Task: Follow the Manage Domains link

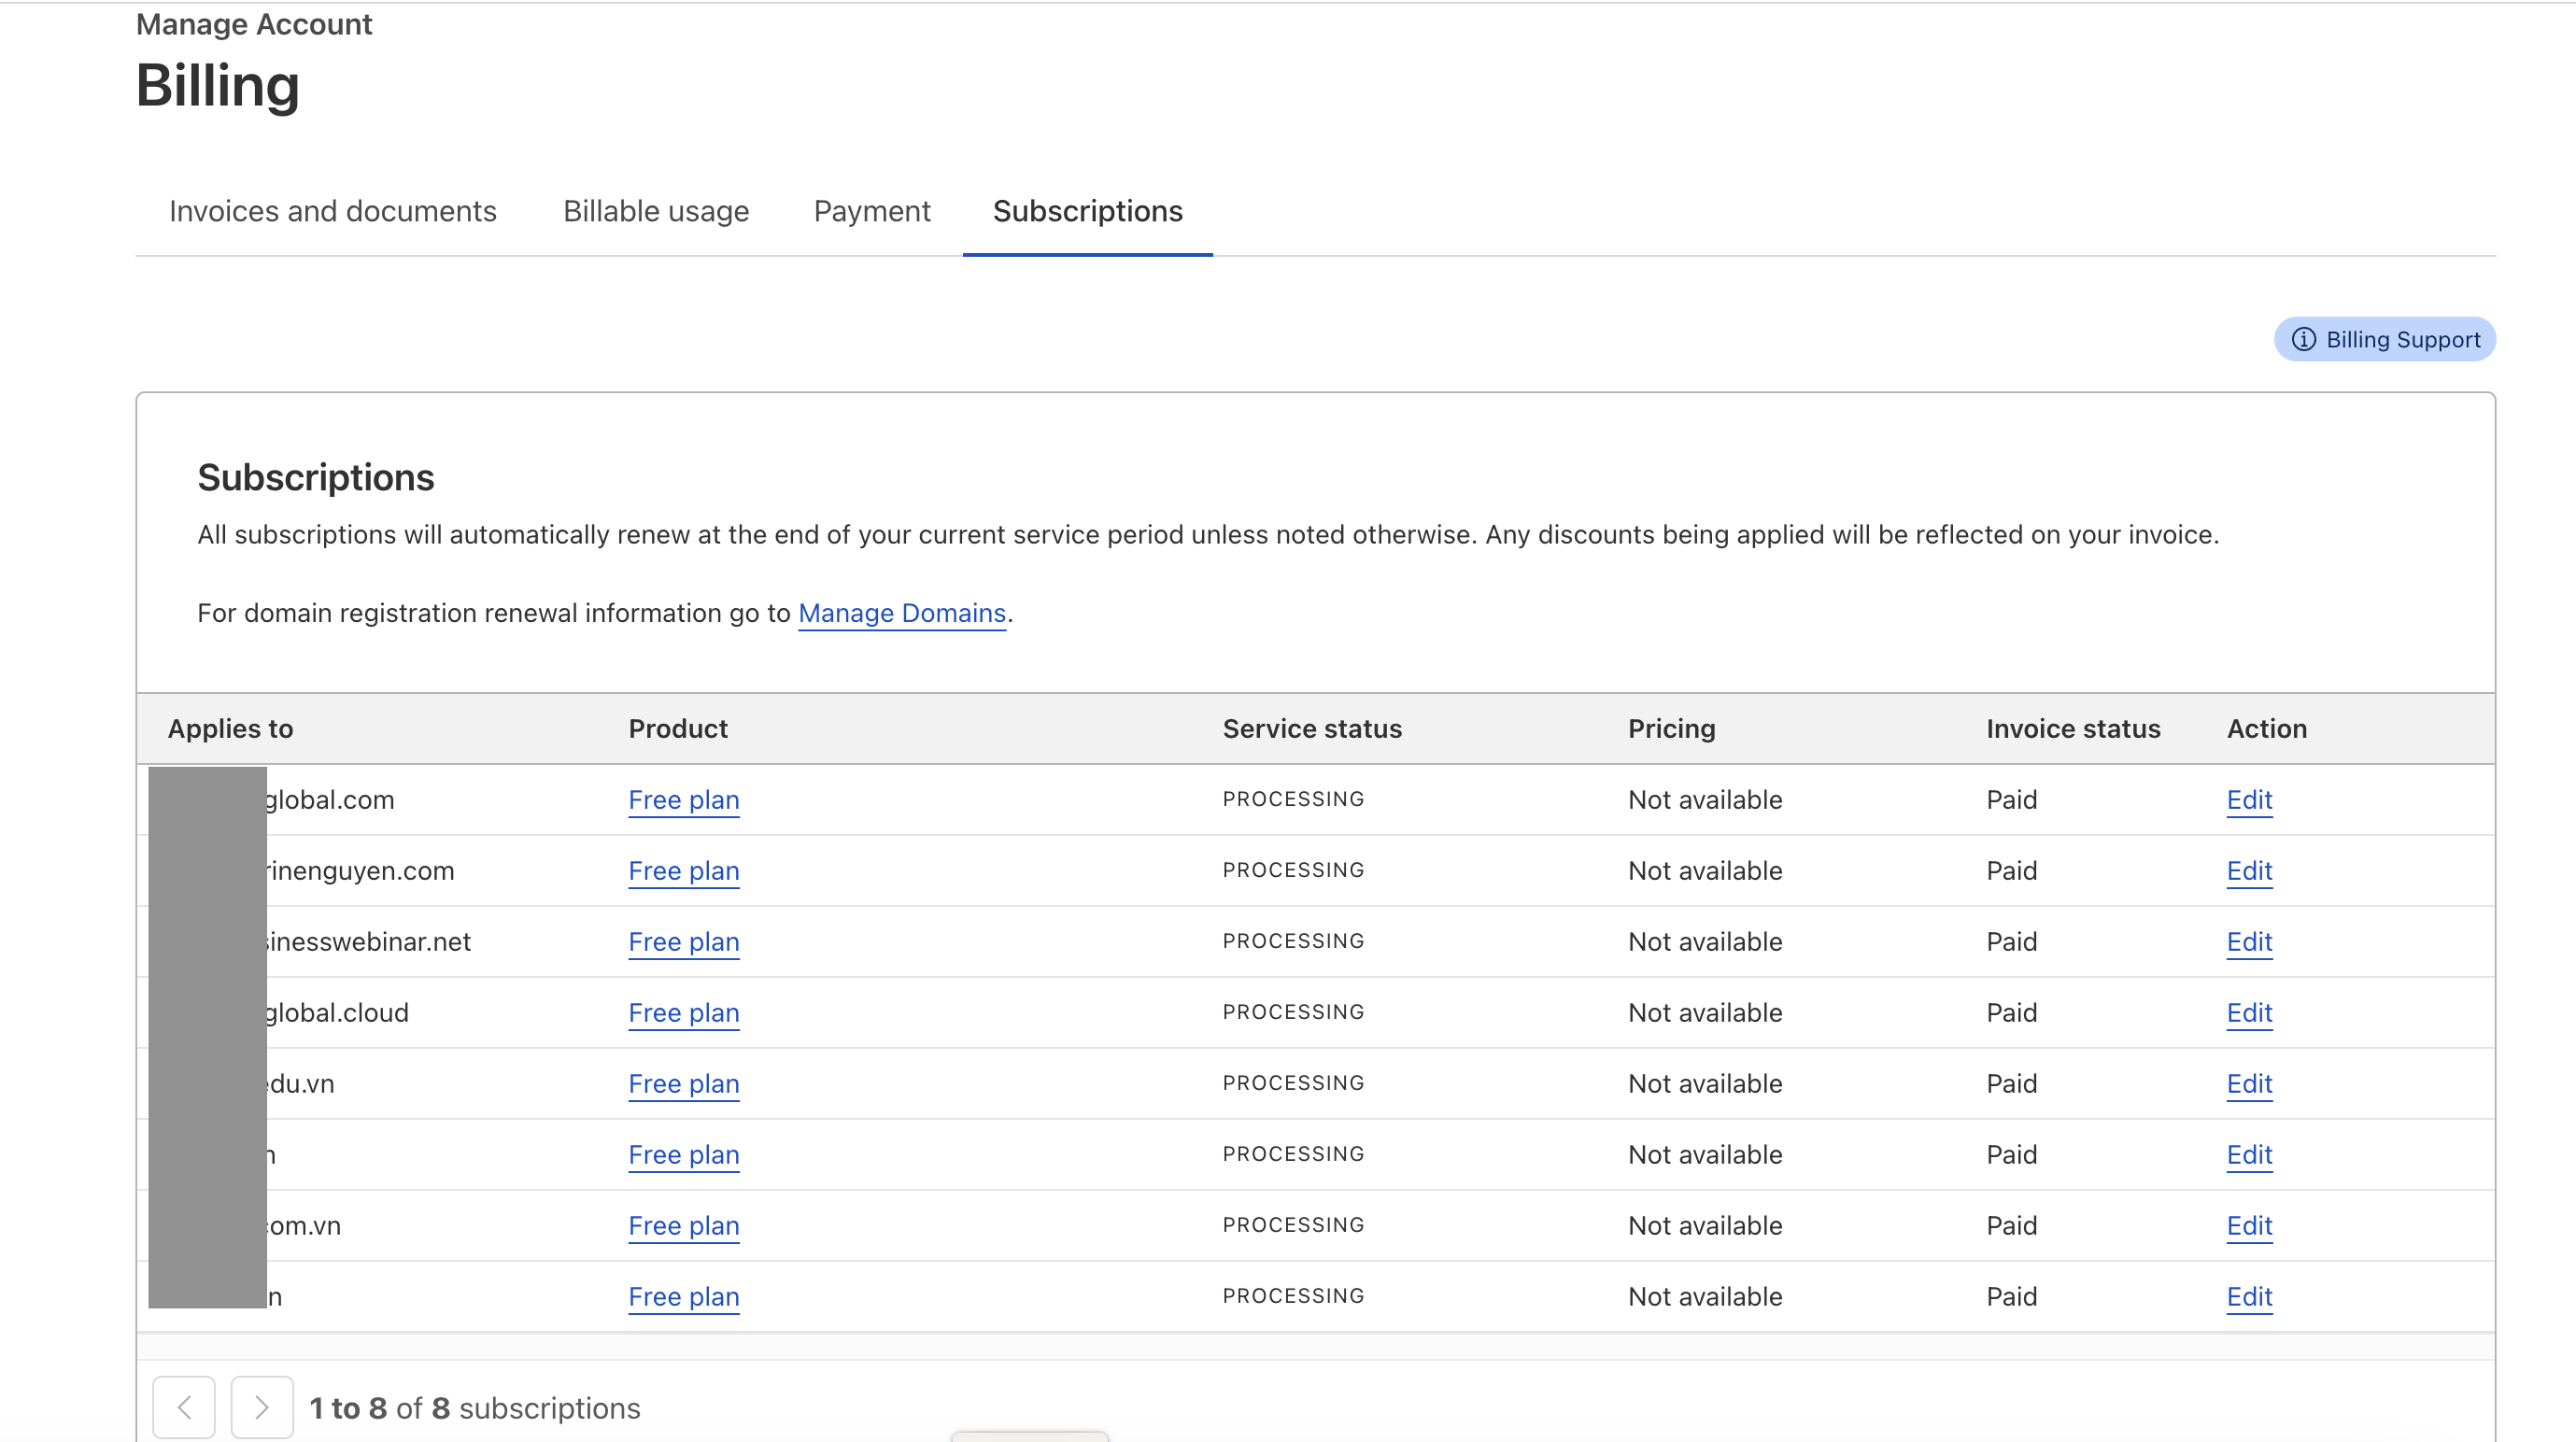Action: [x=901, y=613]
